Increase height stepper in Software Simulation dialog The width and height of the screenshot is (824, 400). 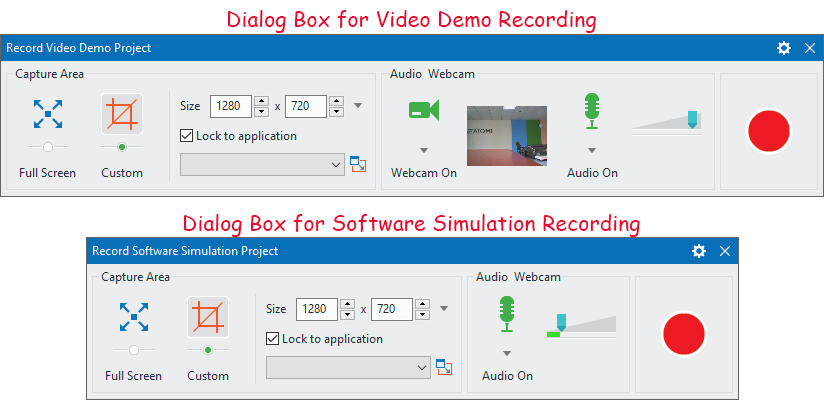coord(423,304)
